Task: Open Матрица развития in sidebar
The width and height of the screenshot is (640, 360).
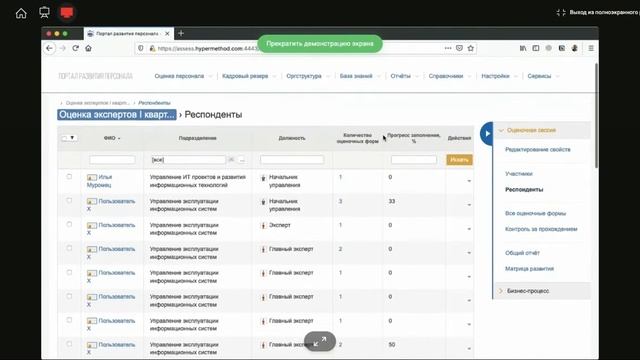Action: pyautogui.click(x=529, y=269)
